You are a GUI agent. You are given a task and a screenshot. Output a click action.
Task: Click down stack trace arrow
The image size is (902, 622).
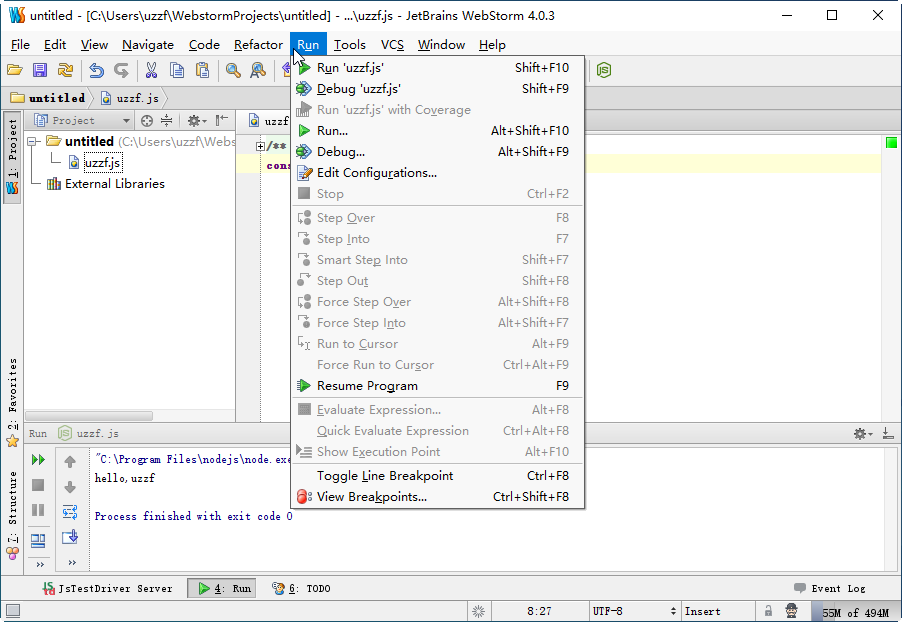coord(70,487)
